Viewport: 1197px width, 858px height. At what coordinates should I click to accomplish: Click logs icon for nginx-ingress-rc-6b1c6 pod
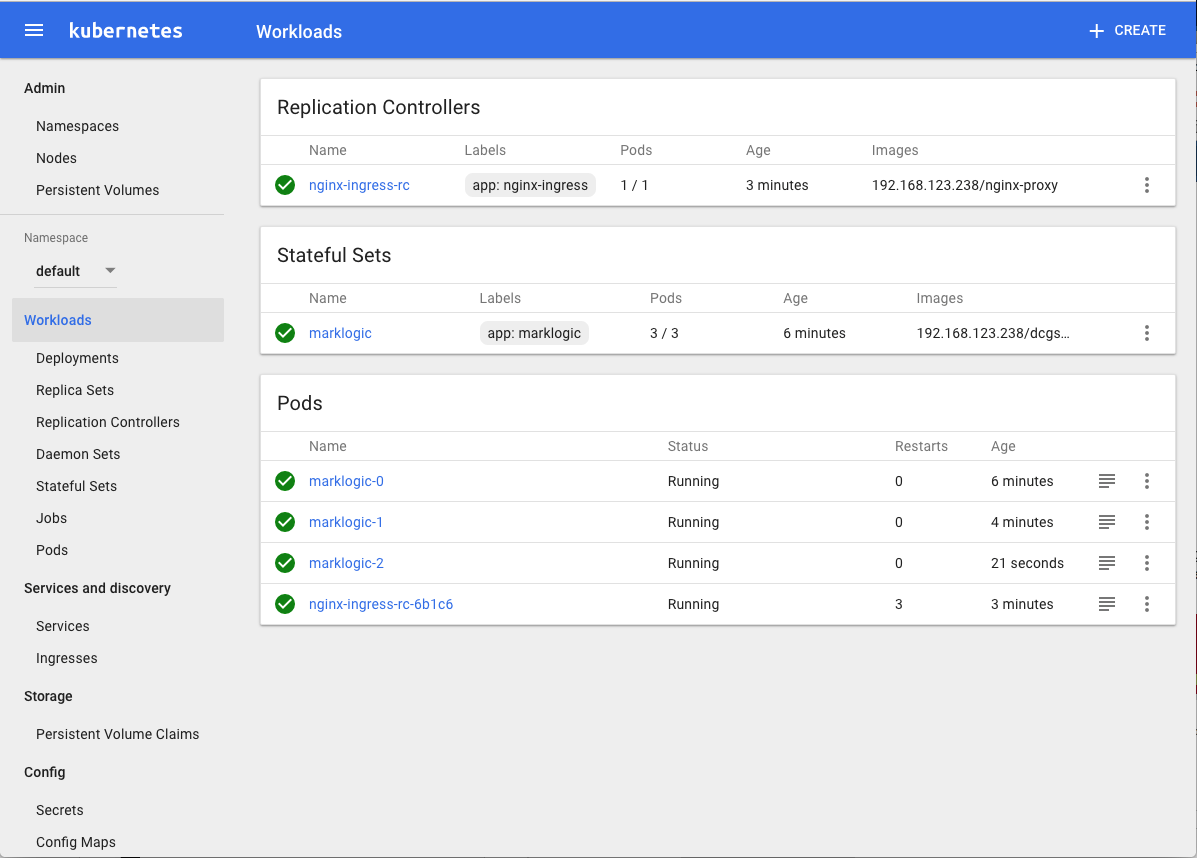coord(1106,604)
